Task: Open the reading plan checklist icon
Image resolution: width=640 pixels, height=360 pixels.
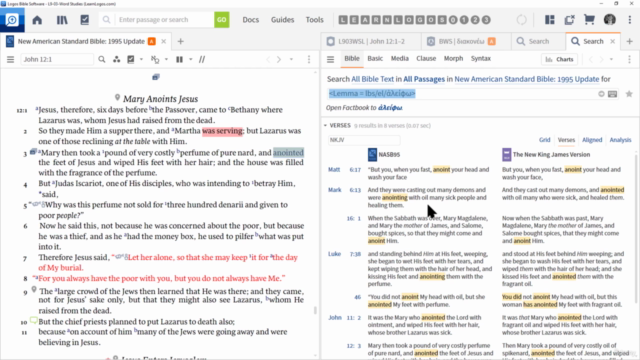Action: pyautogui.click(x=84, y=20)
